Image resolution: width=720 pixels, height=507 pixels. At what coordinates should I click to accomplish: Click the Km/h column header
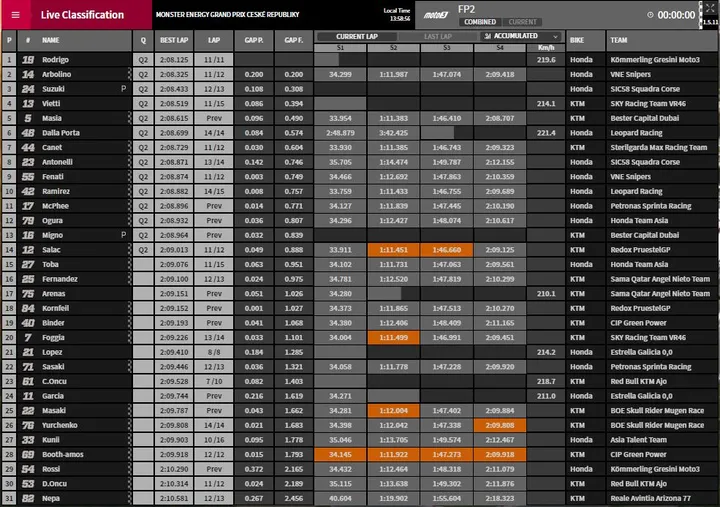[546, 48]
